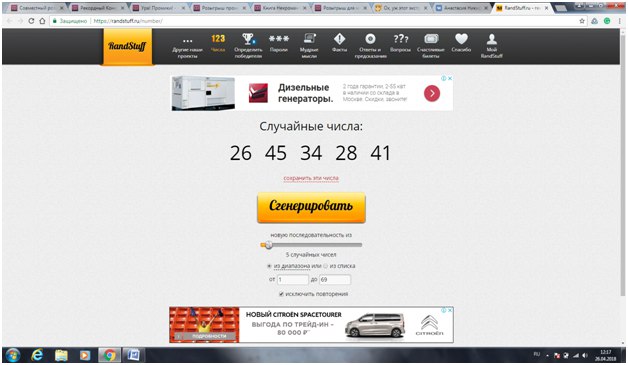The image size is (628, 365).
Task: Open the ball 'Ответы и предсказания' icon
Action: [x=370, y=39]
